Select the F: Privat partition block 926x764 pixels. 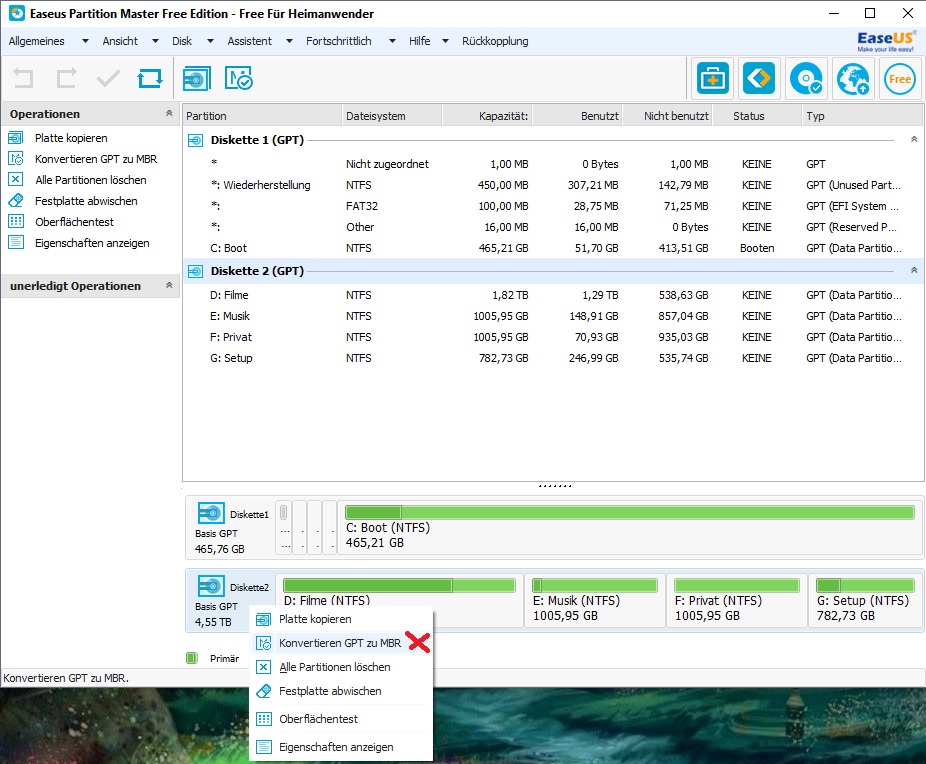point(736,600)
